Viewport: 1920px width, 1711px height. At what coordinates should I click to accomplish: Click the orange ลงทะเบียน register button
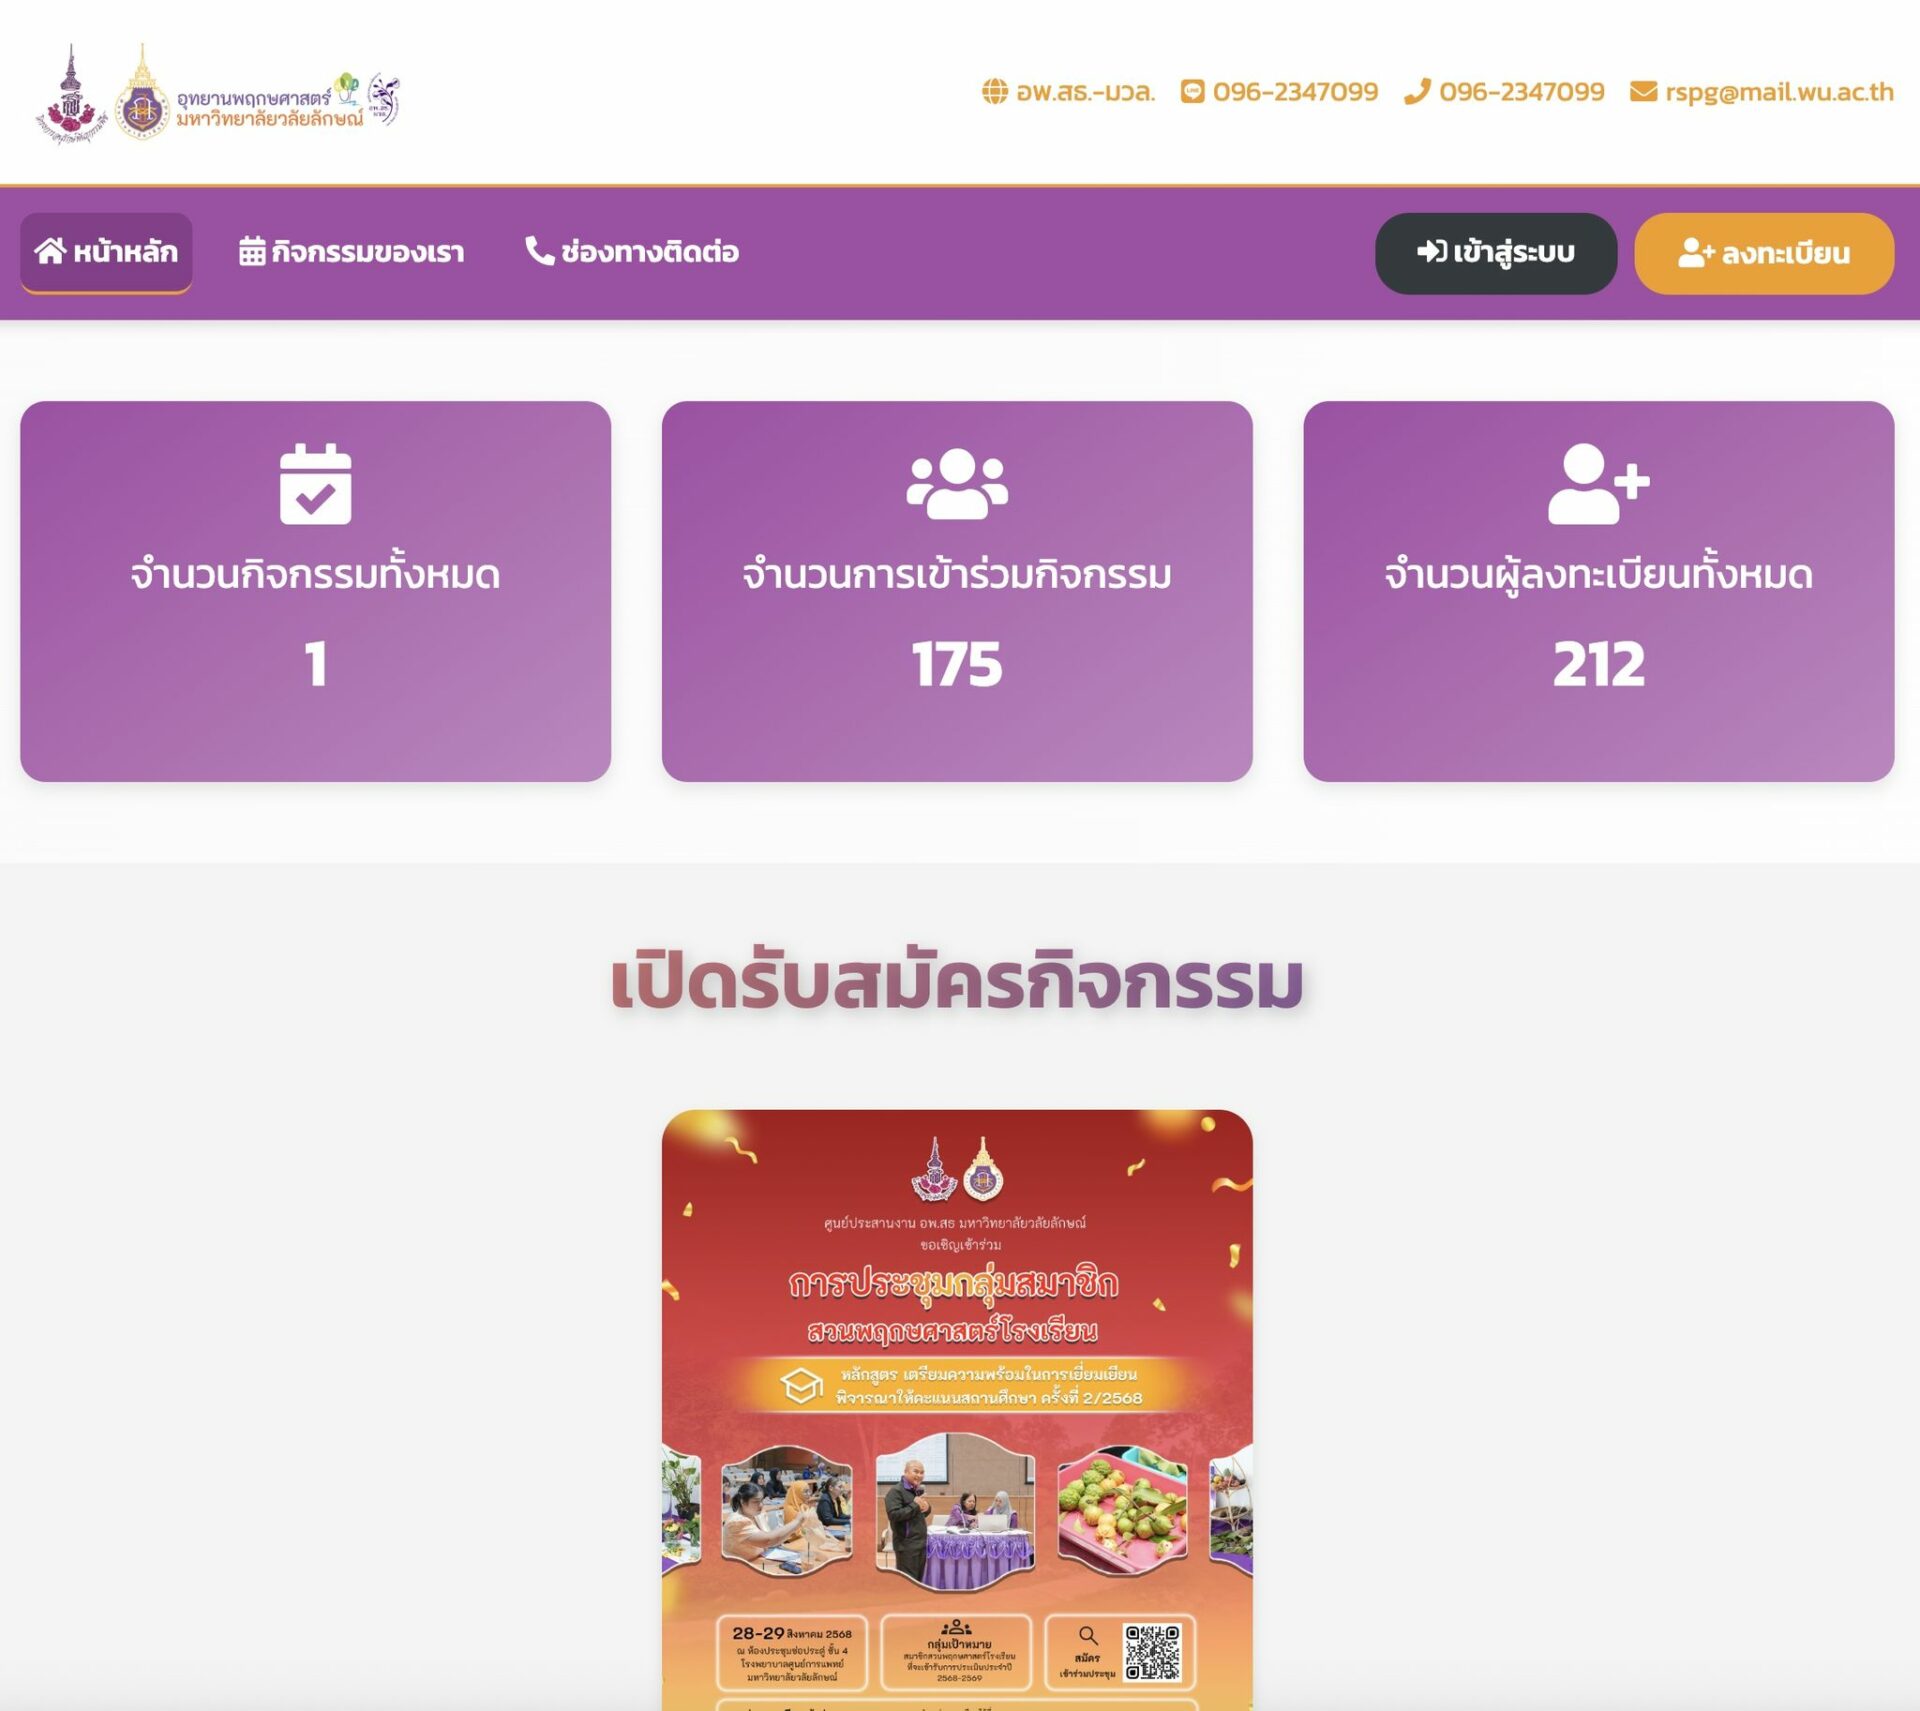pos(1763,253)
